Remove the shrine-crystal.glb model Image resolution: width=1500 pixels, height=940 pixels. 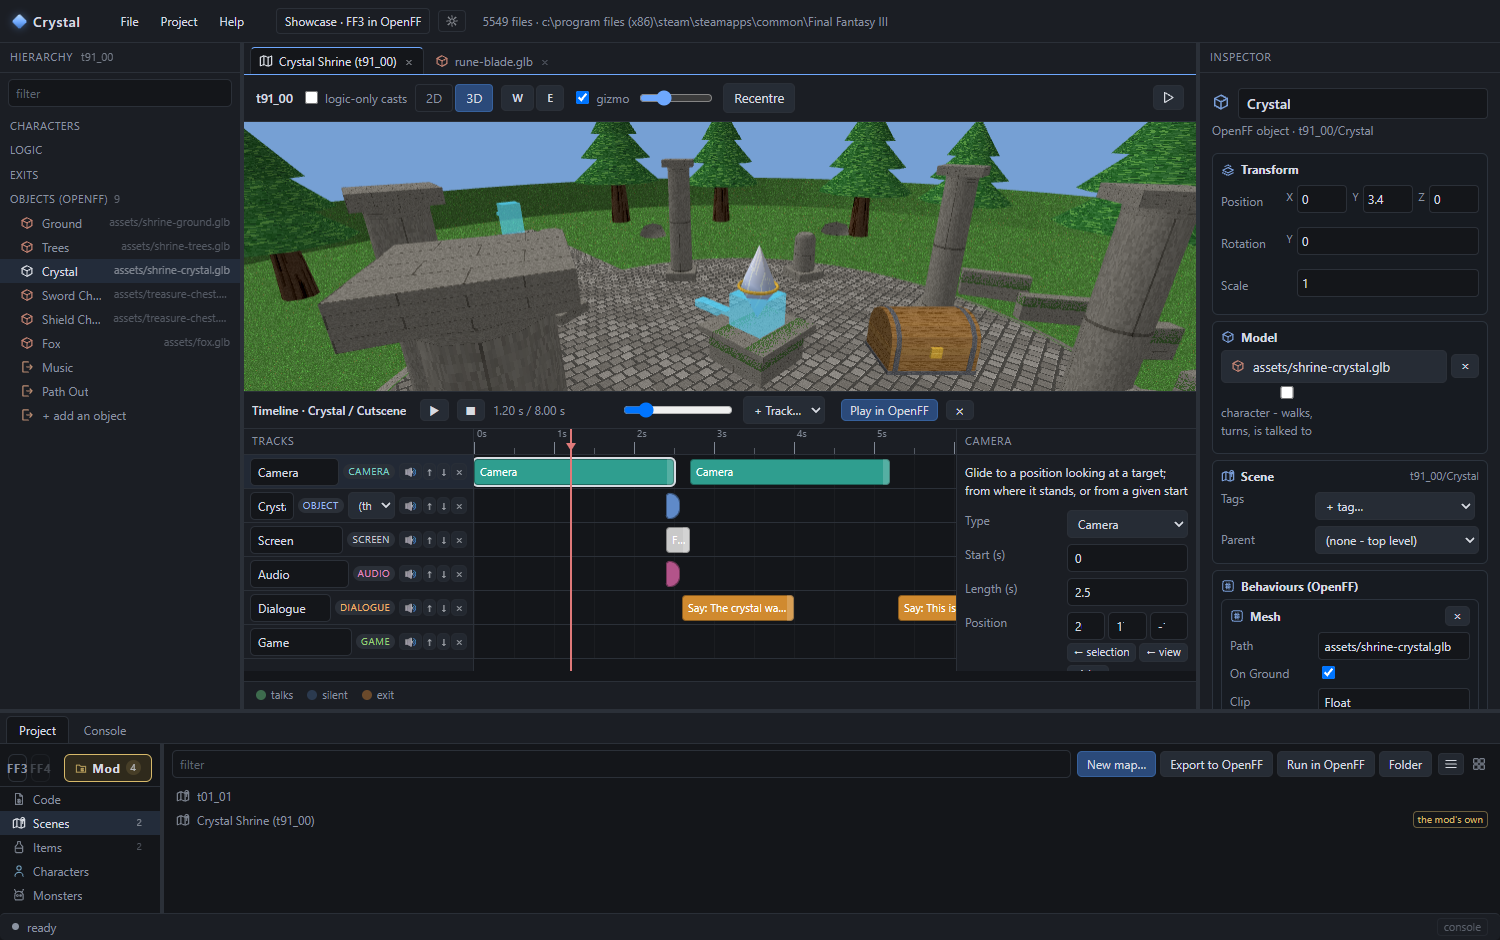coord(1465,367)
